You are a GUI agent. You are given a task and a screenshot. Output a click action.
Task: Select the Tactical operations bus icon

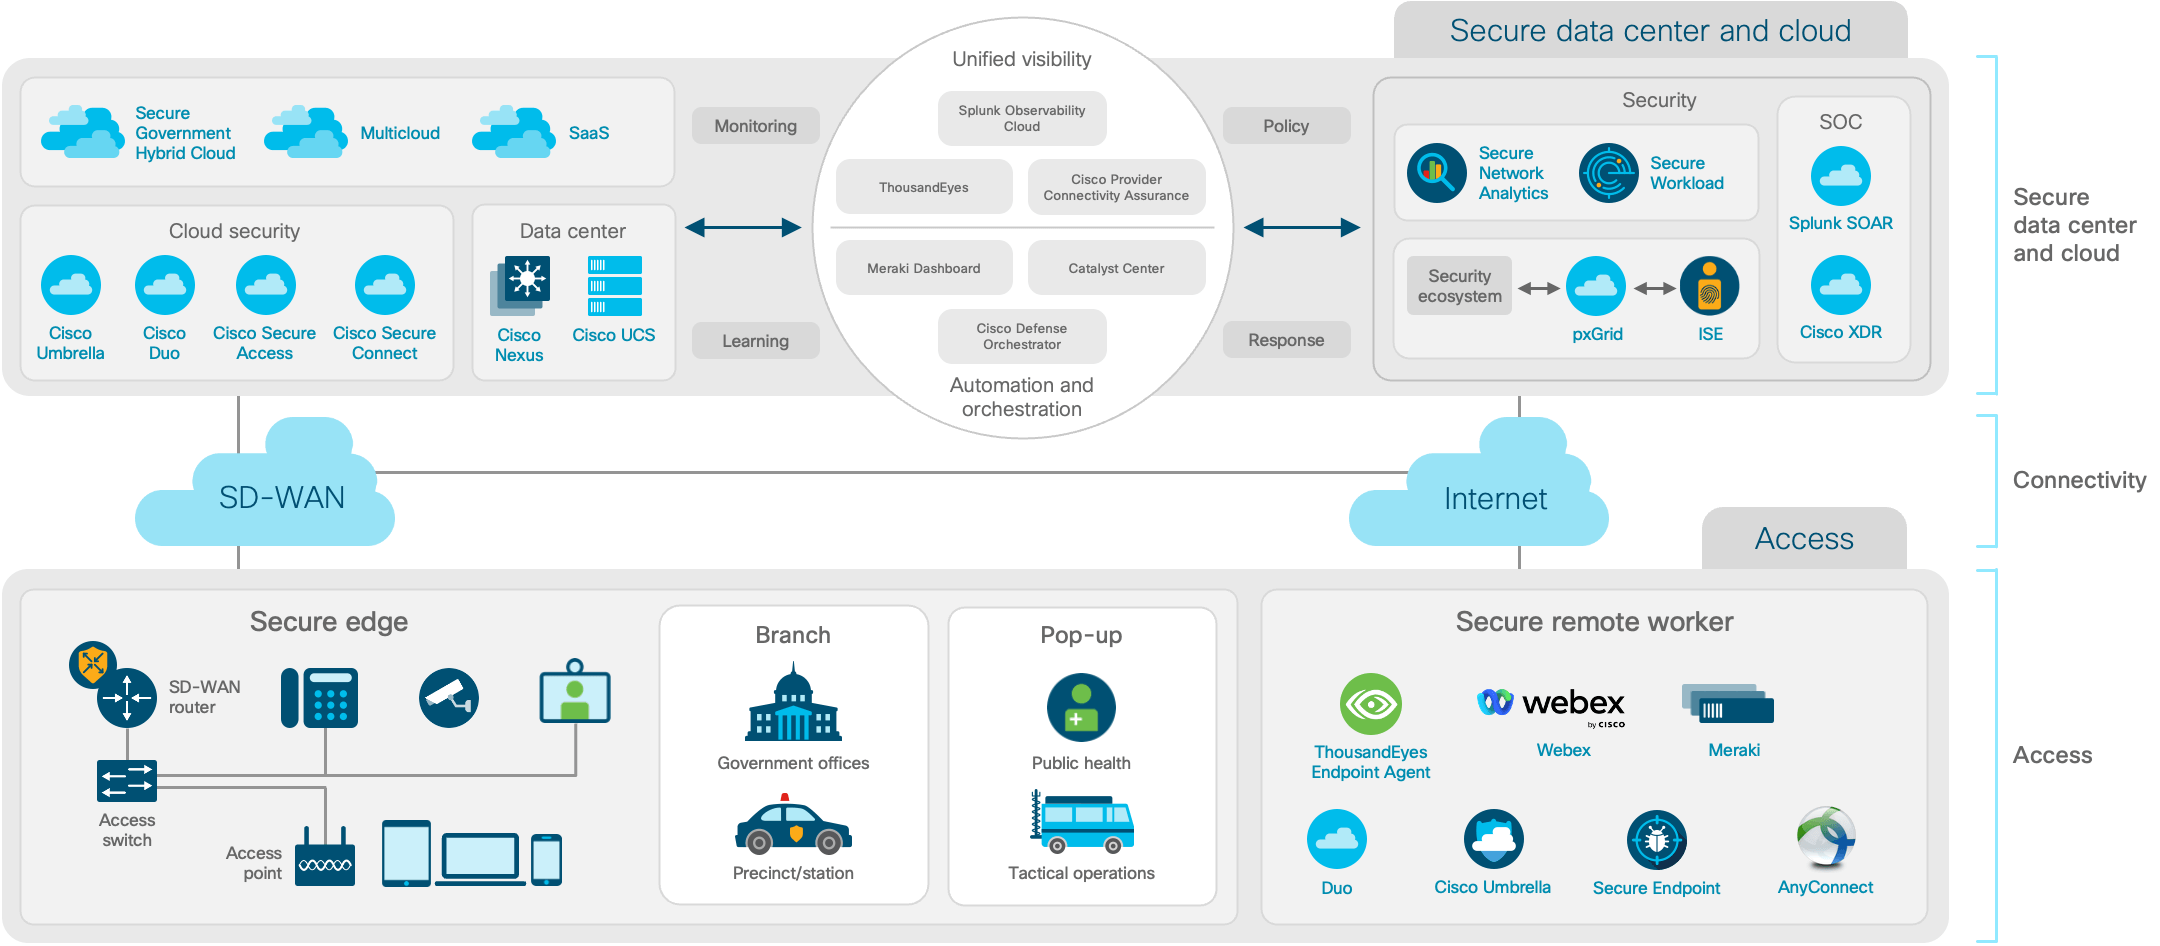[1082, 822]
